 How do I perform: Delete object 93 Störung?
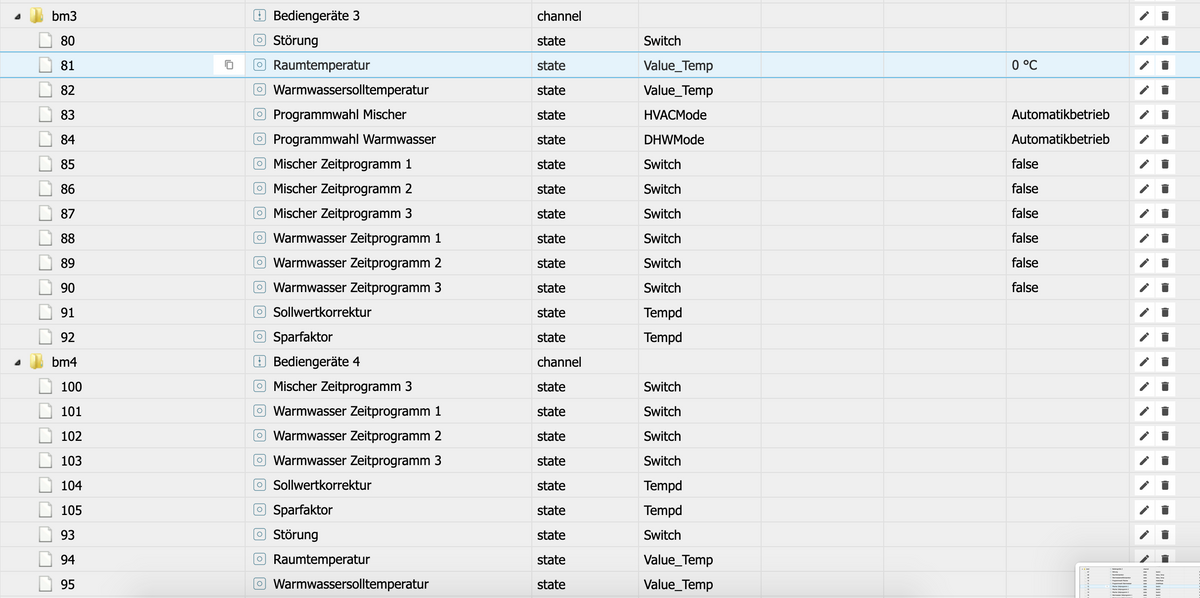pyautogui.click(x=1165, y=535)
